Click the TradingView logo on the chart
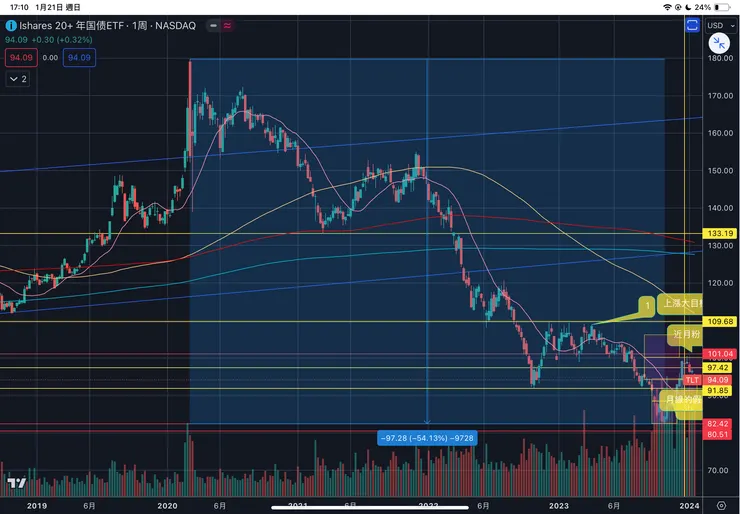Viewport: 740px width, 514px height. [x=16, y=482]
